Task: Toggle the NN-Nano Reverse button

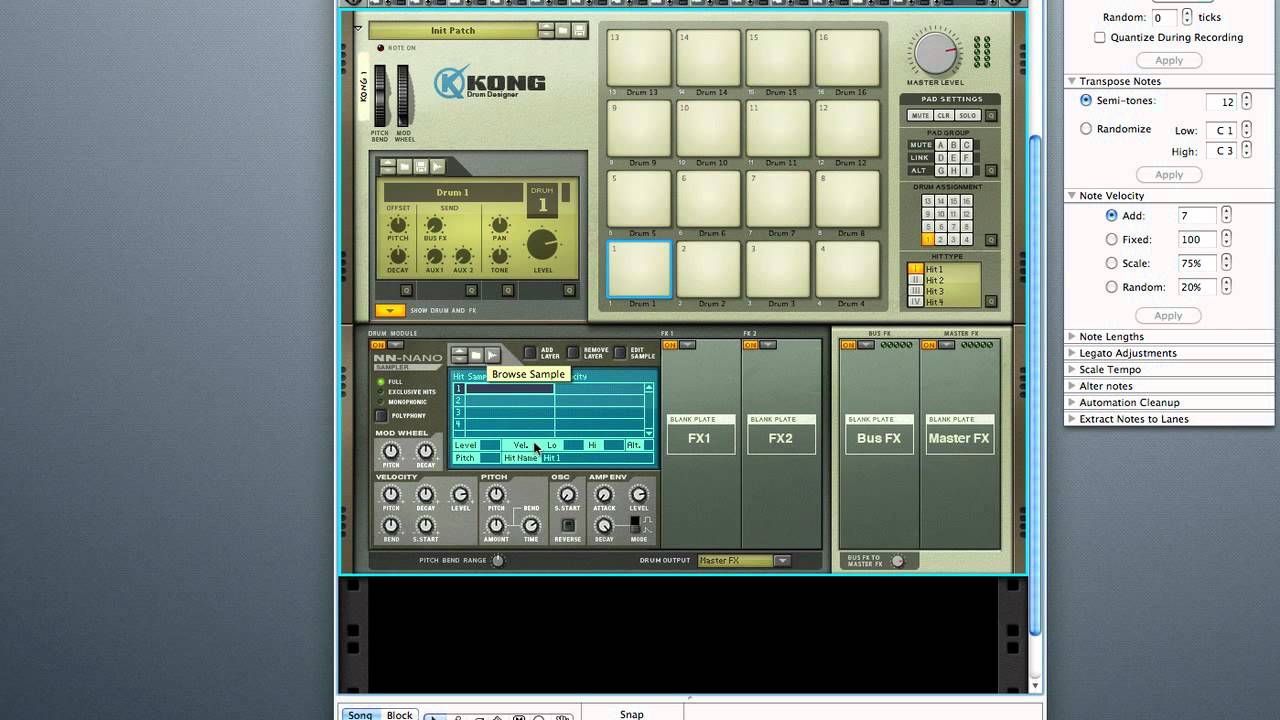Action: (567, 525)
